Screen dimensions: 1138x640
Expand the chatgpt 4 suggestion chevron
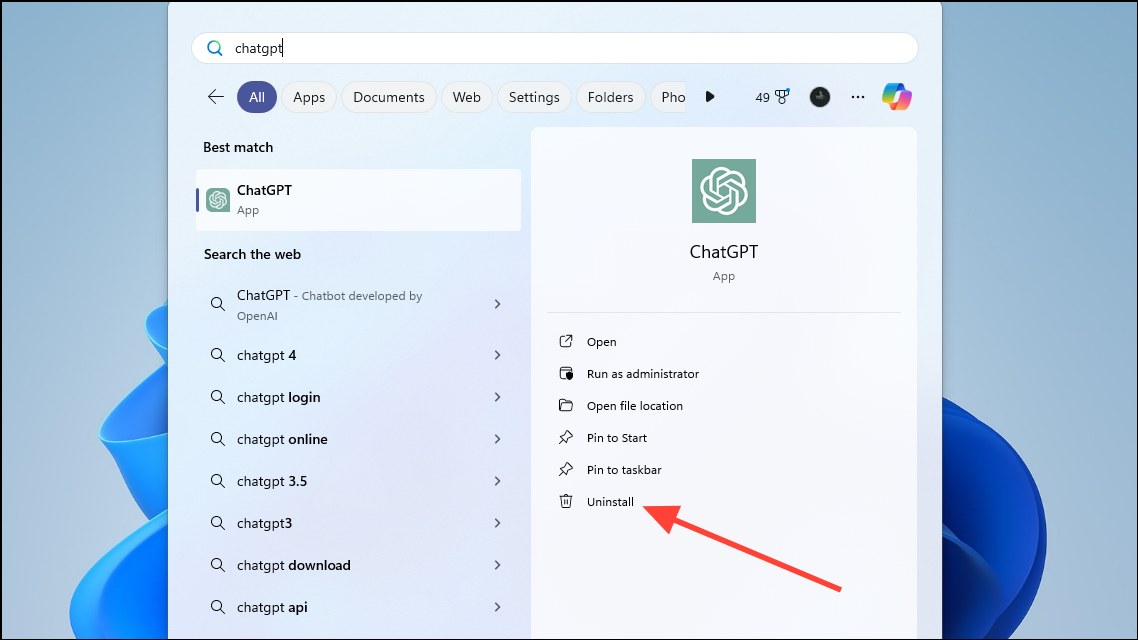(x=497, y=355)
